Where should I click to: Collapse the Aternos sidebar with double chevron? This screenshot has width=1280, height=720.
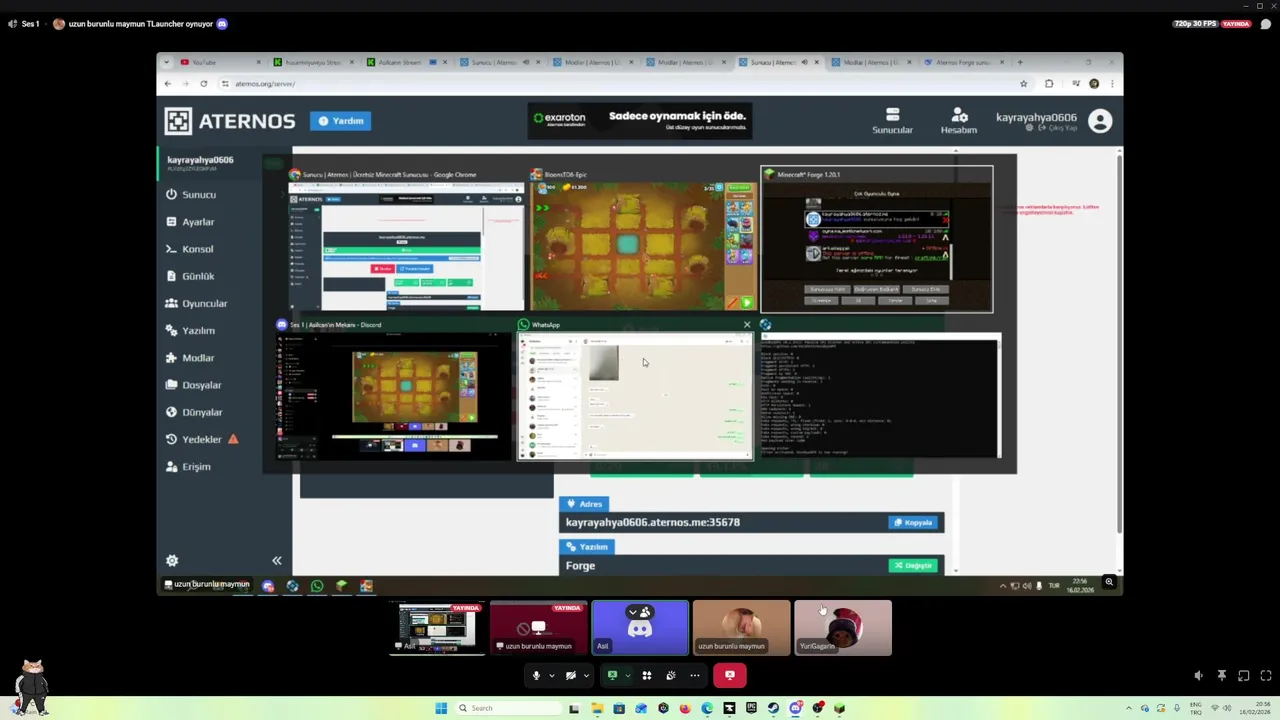pos(277,561)
